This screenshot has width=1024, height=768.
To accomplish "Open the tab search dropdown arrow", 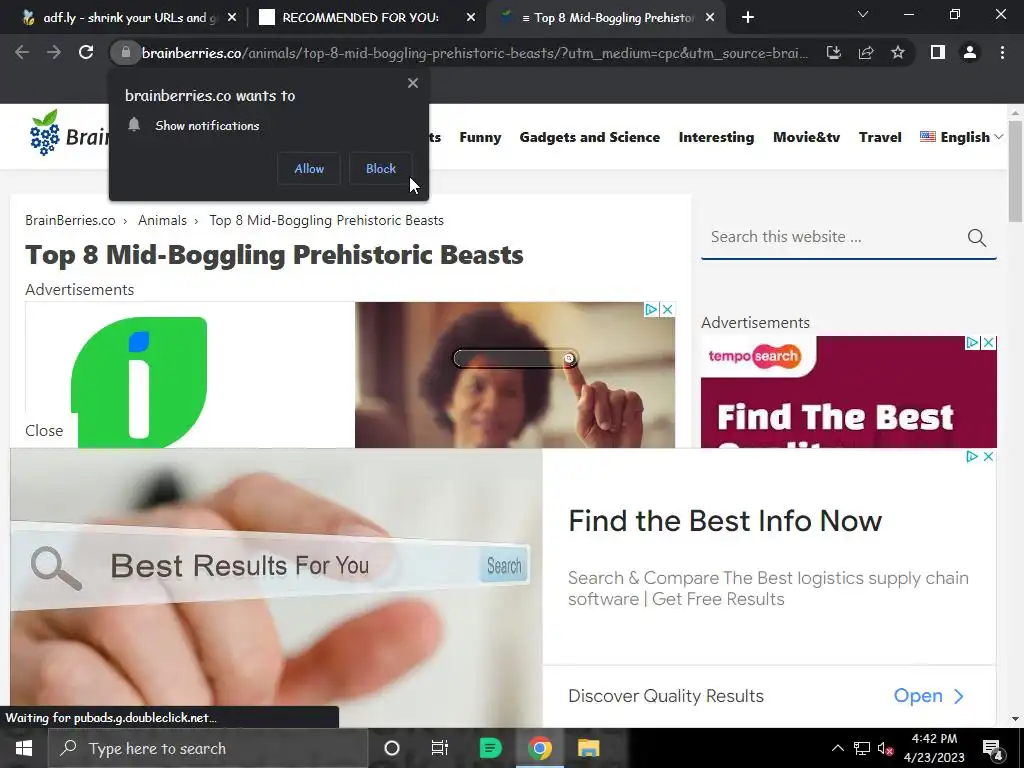I will click(863, 14).
